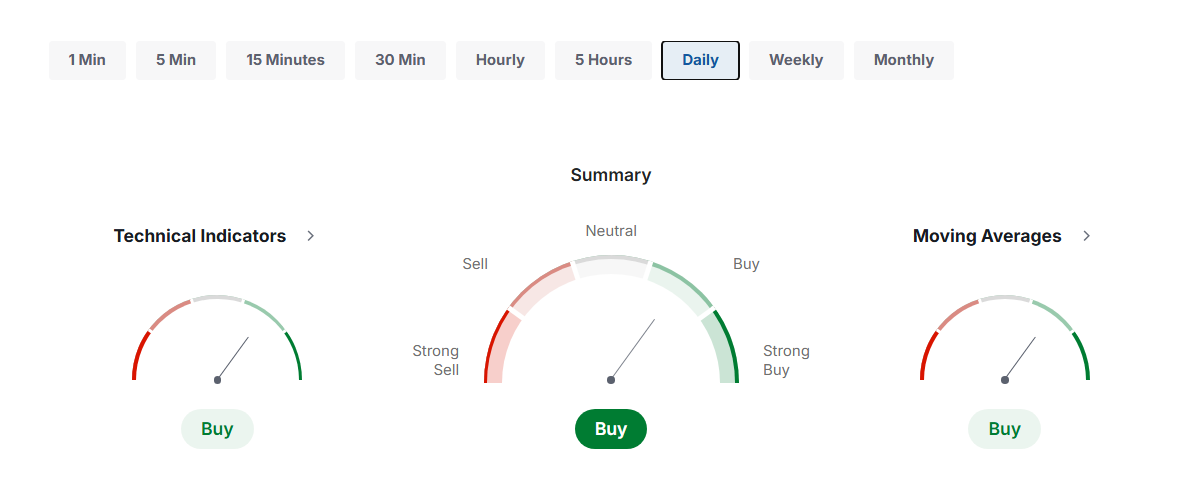The height and width of the screenshot is (486, 1187).
Task: Select the 1 Min timeframe tab
Action: (87, 60)
